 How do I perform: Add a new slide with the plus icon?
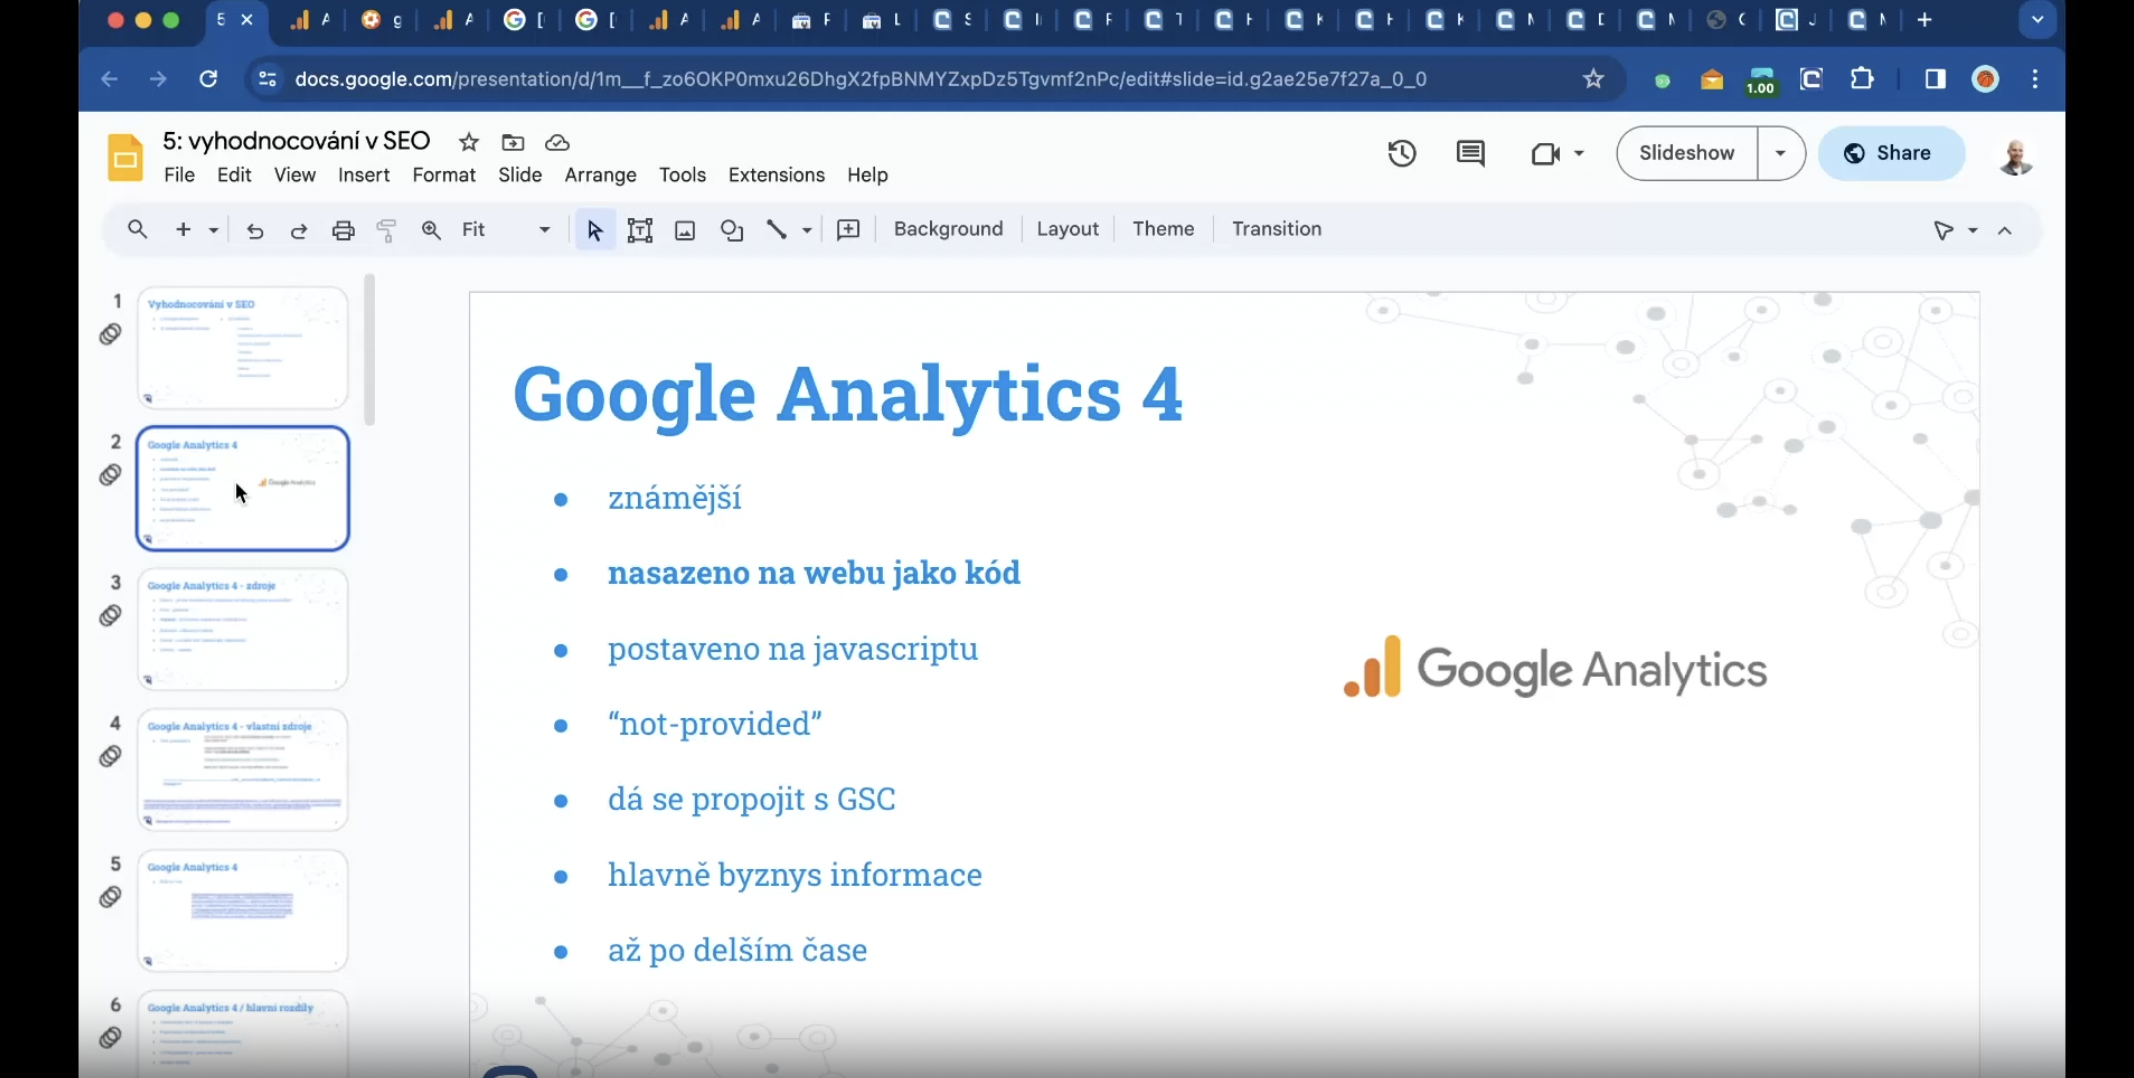[x=183, y=229]
